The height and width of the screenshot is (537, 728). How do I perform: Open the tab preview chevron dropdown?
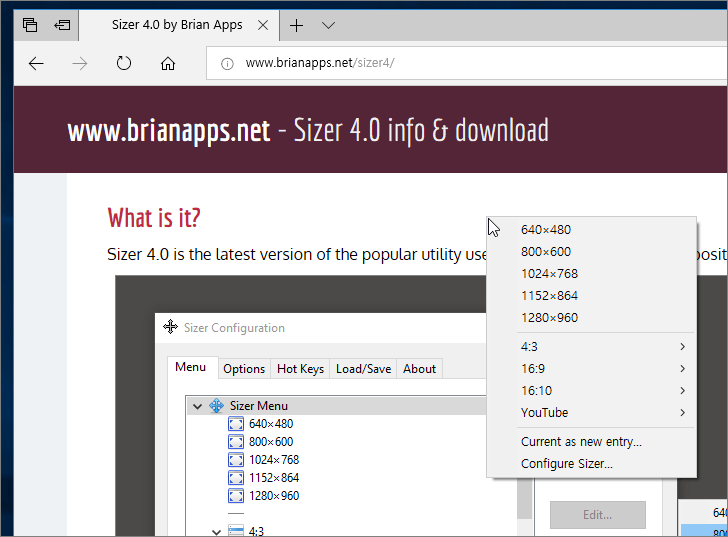328,25
